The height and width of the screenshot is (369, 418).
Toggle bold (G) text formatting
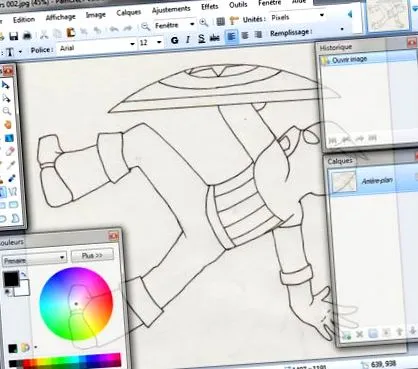(174, 41)
